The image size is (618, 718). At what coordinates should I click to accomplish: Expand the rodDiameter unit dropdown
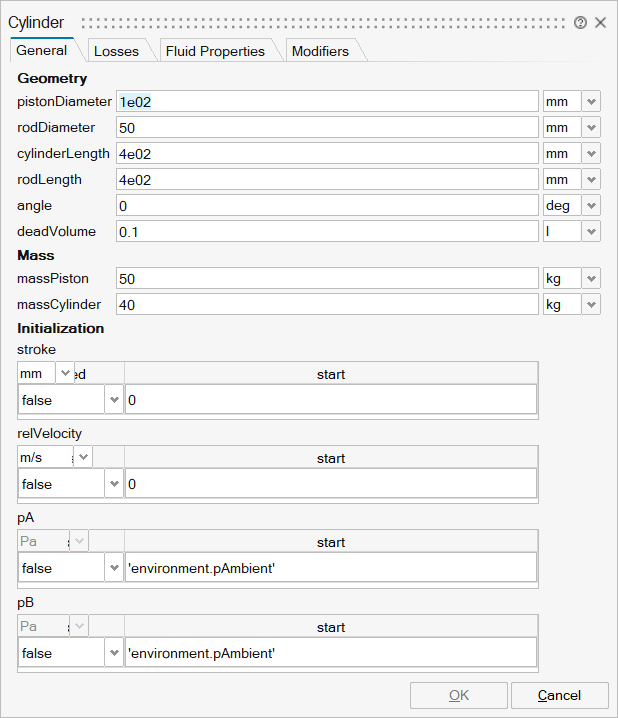click(x=591, y=128)
